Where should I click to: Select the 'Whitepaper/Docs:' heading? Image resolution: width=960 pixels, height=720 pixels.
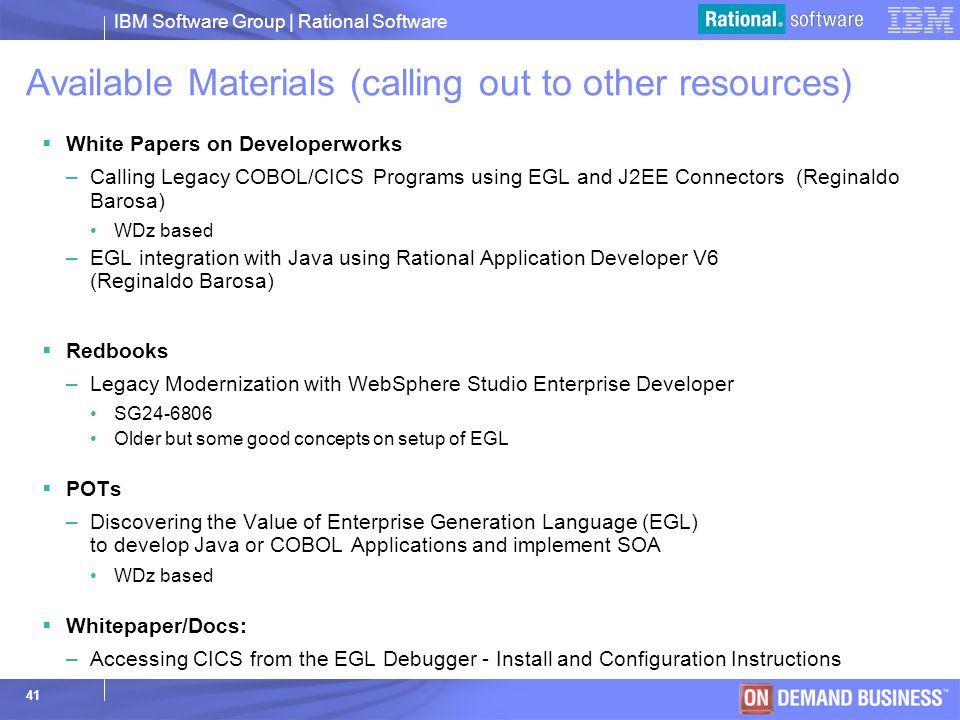[156, 626]
